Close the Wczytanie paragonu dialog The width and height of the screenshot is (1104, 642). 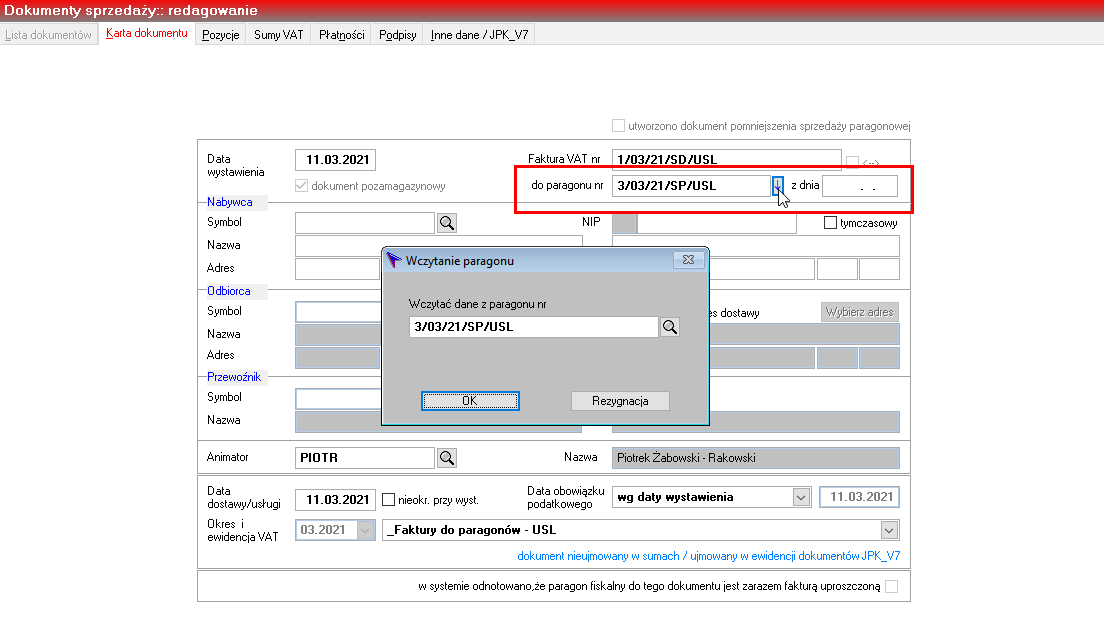688,260
